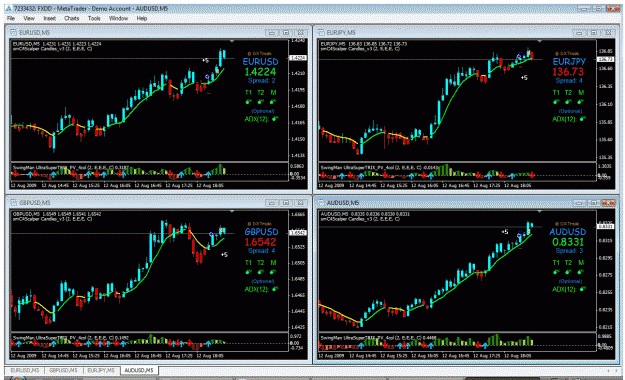Open the Tools menu

pyautogui.click(x=94, y=18)
